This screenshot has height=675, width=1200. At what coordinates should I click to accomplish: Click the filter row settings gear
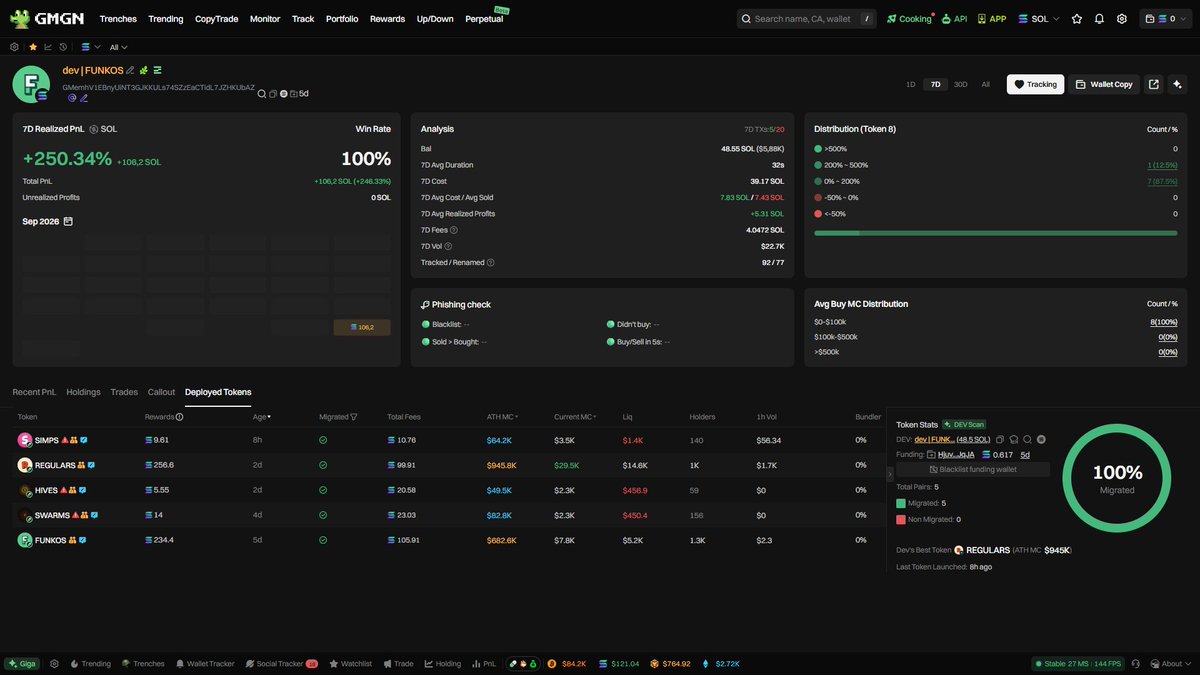pos(14,47)
